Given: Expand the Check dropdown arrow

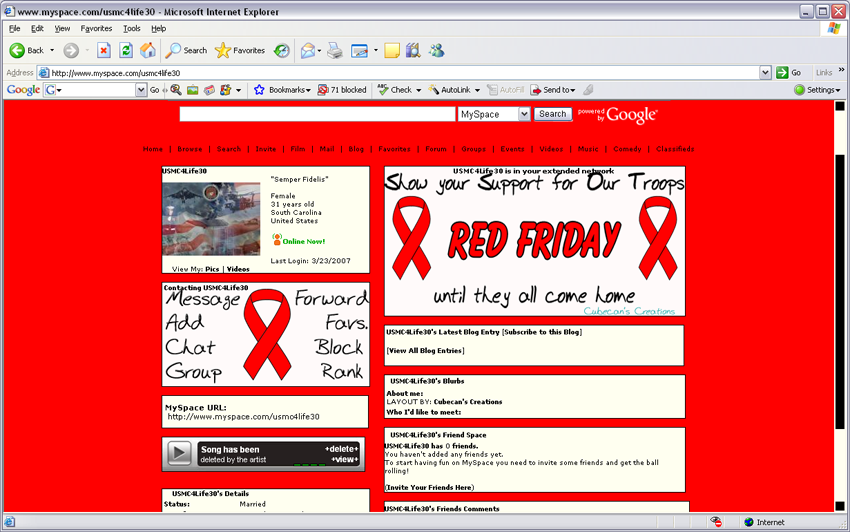Looking at the screenshot, I should pos(418,90).
